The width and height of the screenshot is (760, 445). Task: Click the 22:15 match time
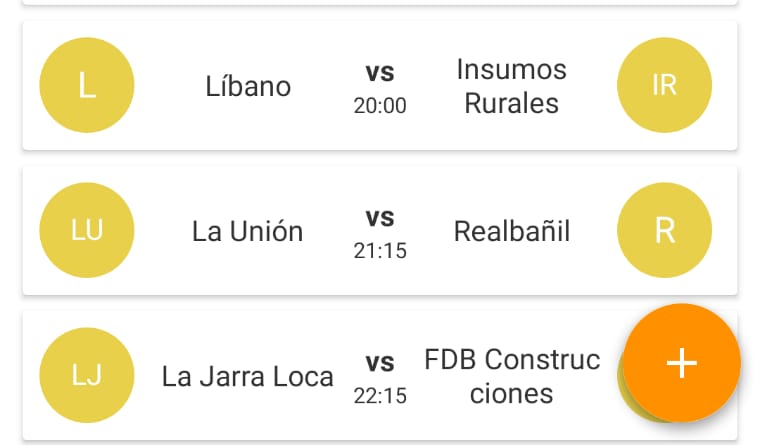pos(380,396)
